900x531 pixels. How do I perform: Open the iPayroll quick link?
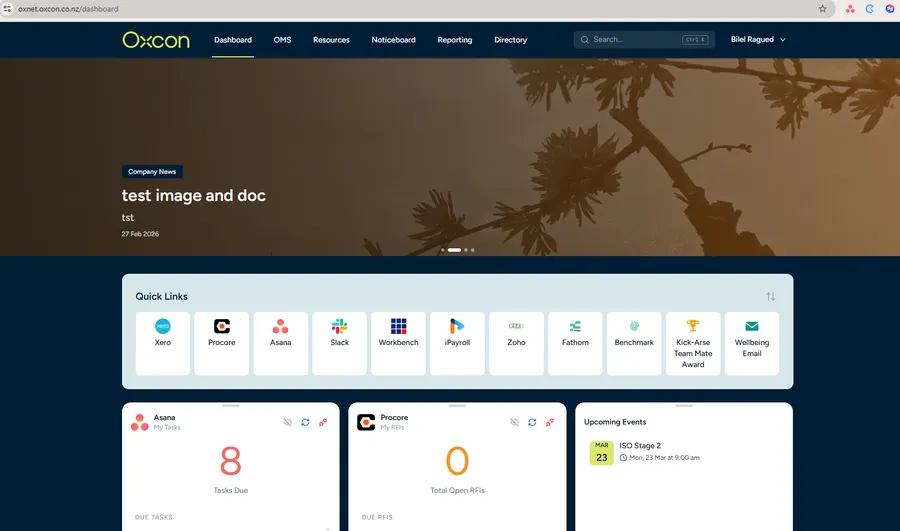tap(457, 343)
